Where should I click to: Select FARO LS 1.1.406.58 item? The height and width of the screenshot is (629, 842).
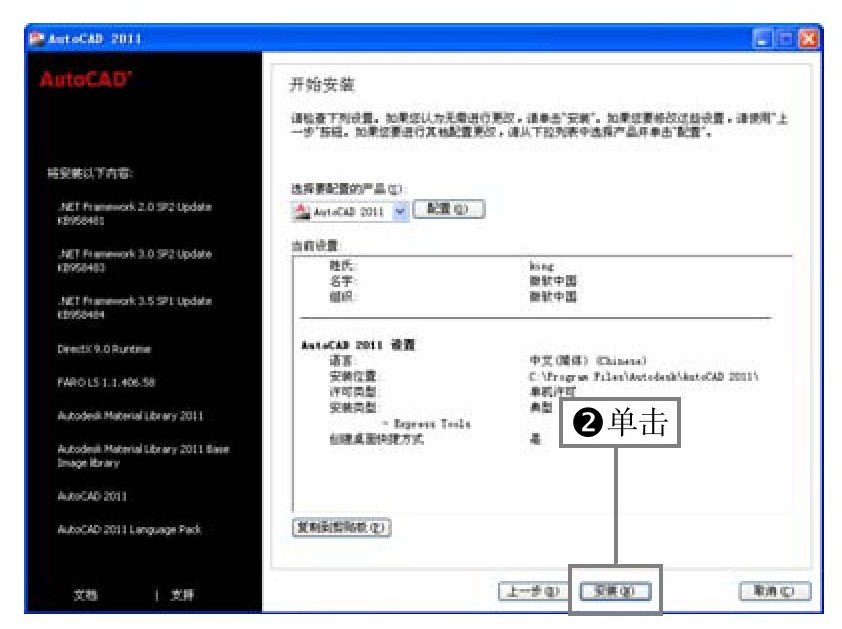click(x=106, y=382)
